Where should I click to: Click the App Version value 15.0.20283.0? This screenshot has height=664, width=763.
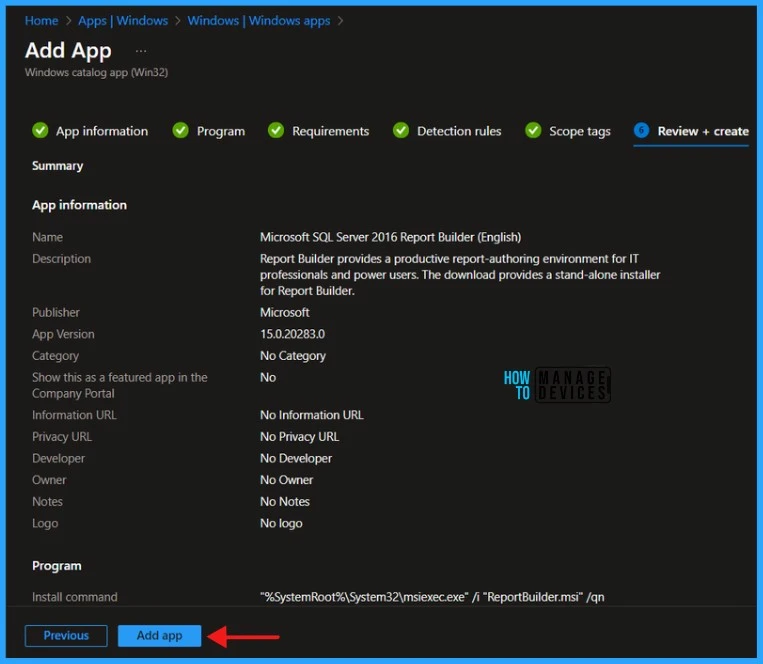pos(292,334)
